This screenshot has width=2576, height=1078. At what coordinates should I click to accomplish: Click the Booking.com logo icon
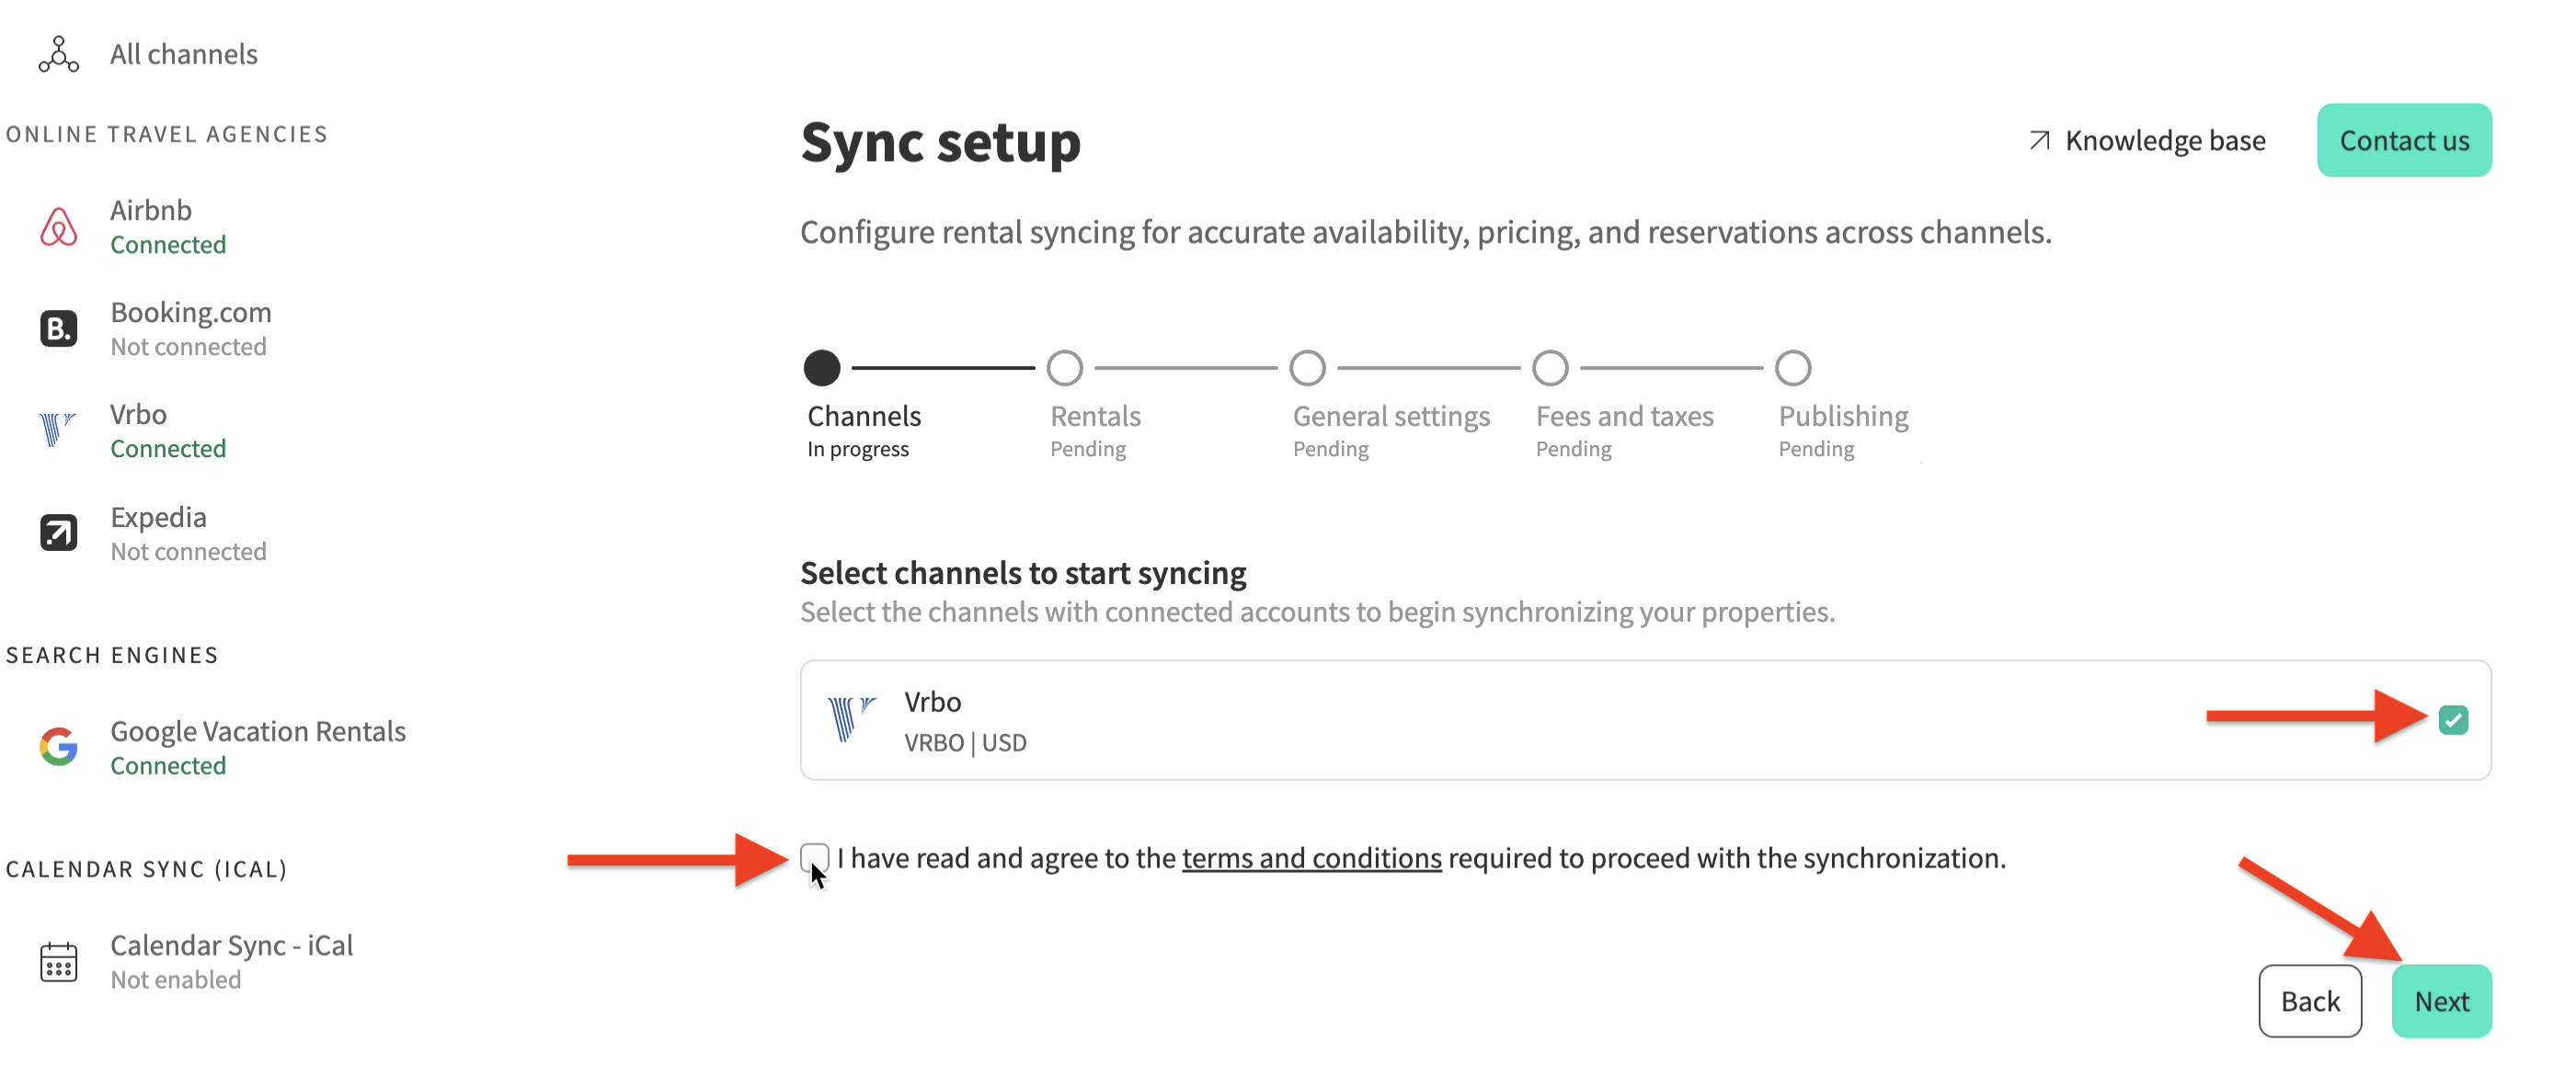(58, 329)
